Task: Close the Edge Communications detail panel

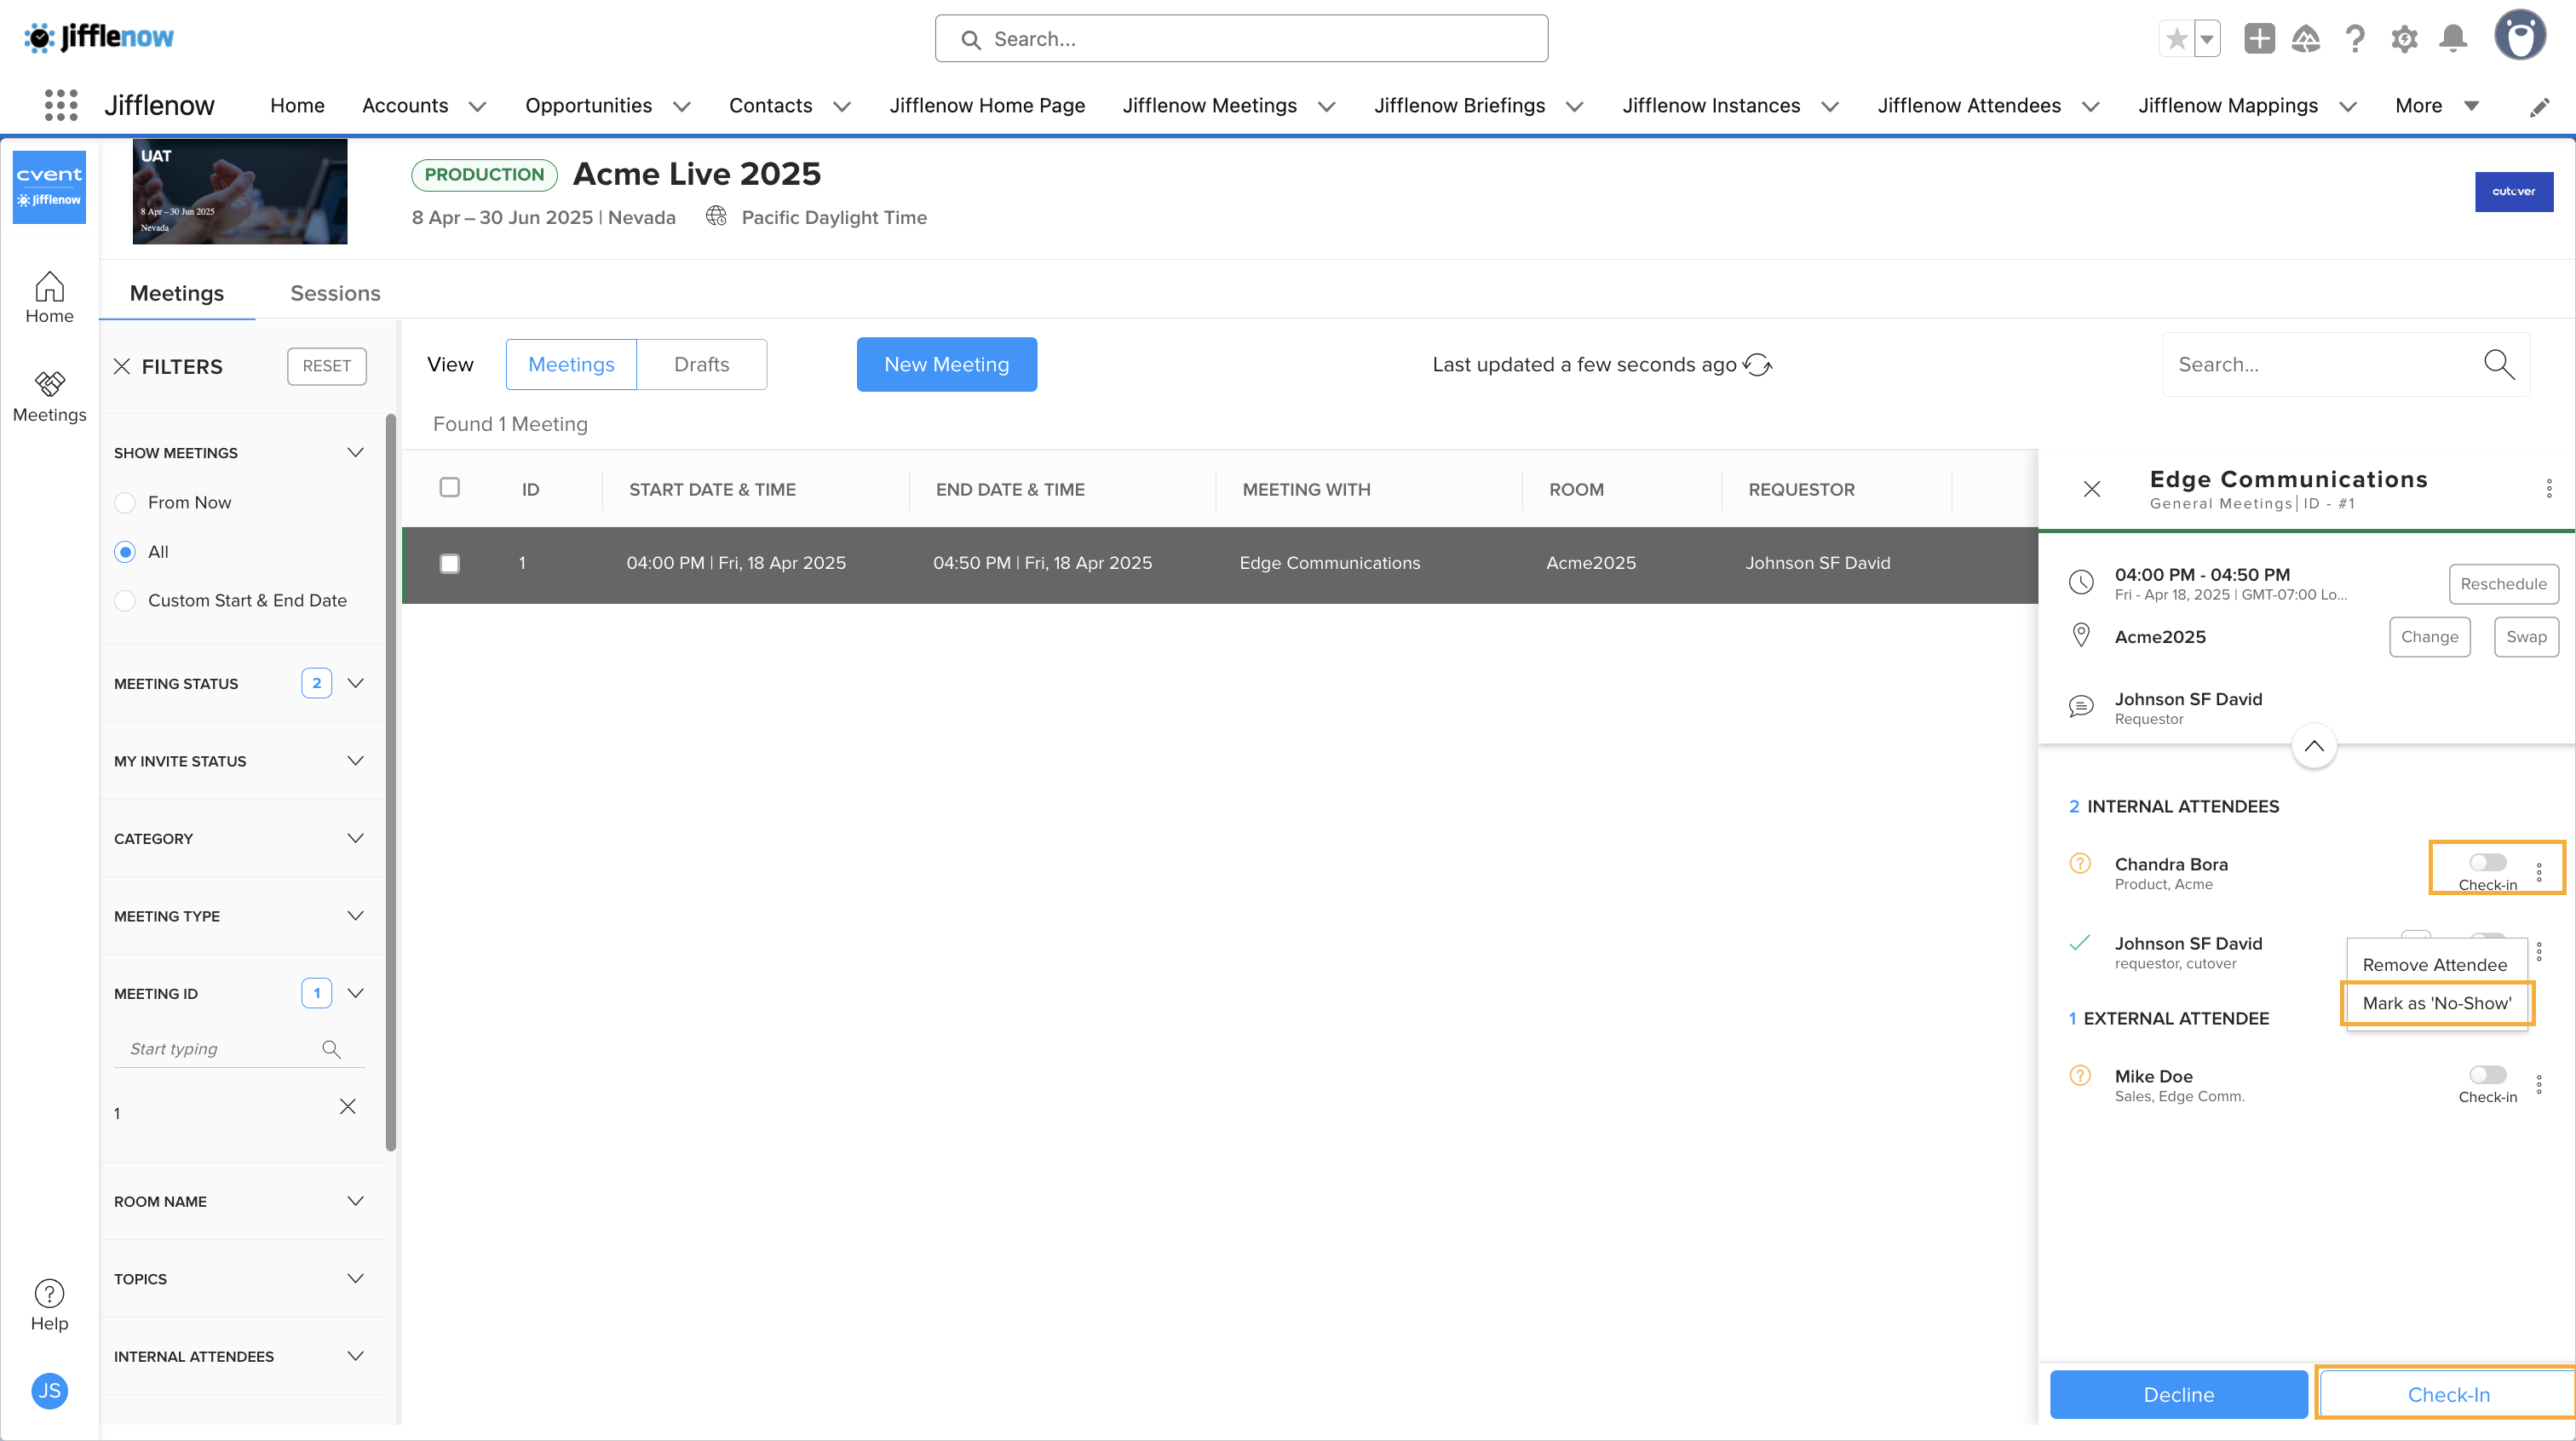Action: 2091,489
